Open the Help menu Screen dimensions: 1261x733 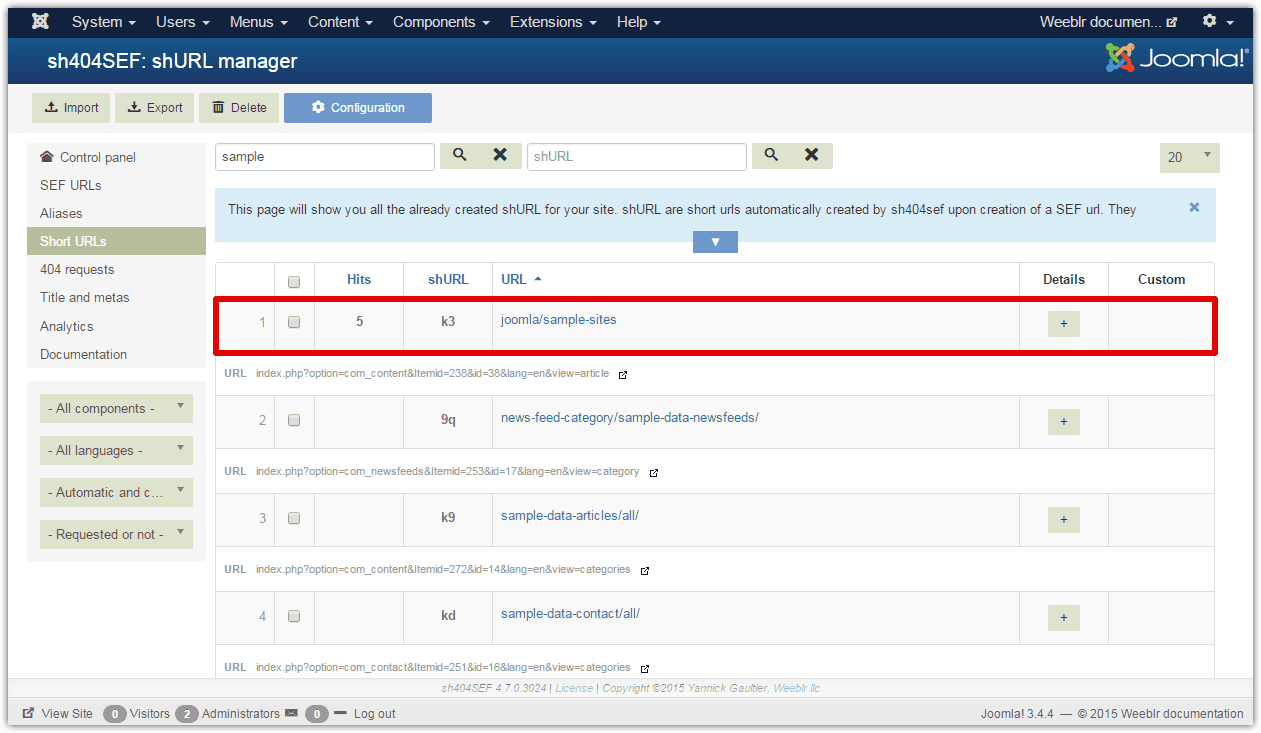click(639, 21)
